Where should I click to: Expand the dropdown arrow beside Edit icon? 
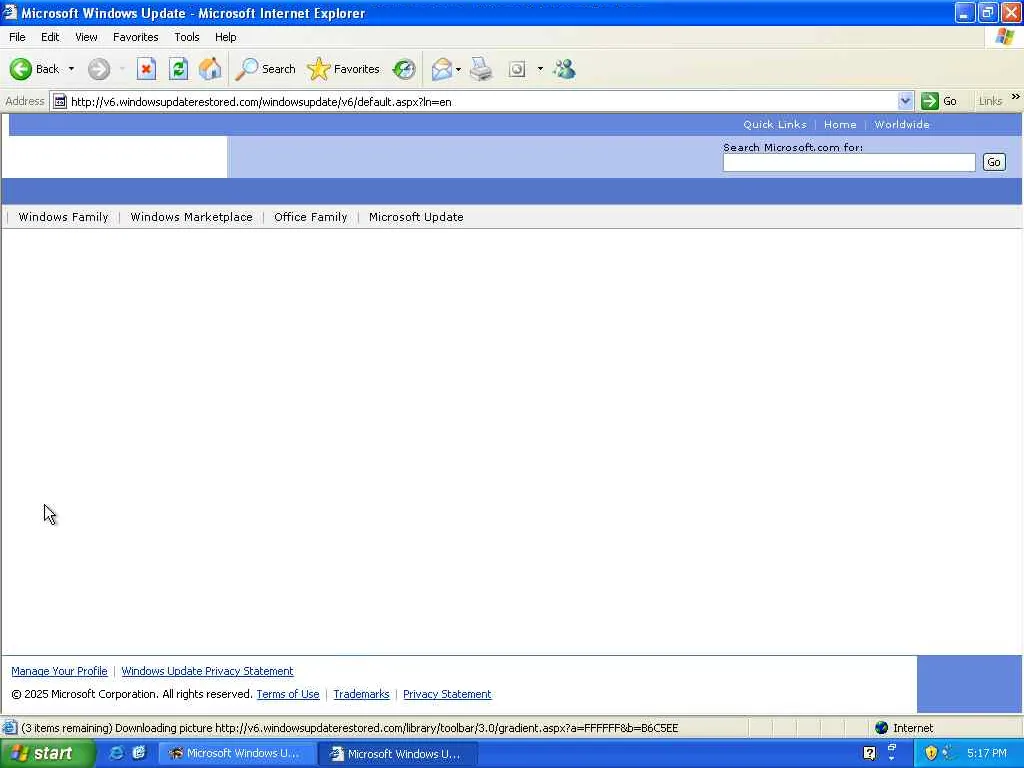[540, 69]
